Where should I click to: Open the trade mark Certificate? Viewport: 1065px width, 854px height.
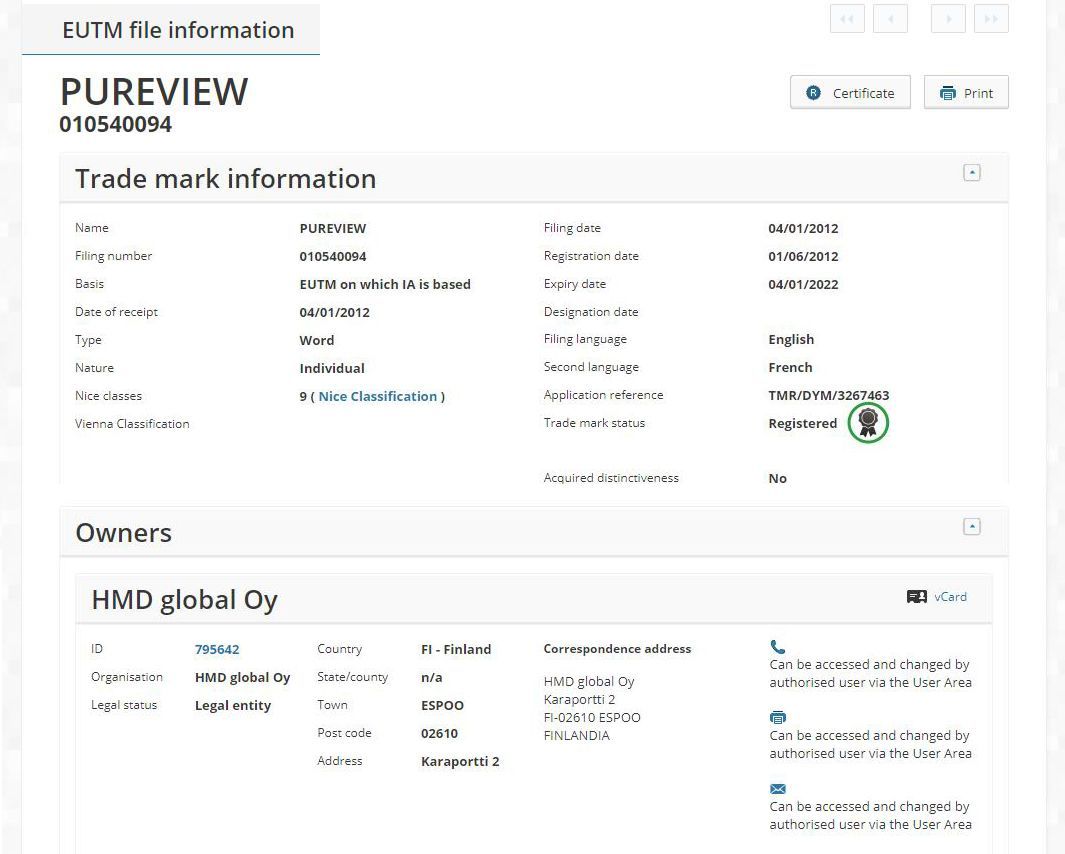(850, 93)
